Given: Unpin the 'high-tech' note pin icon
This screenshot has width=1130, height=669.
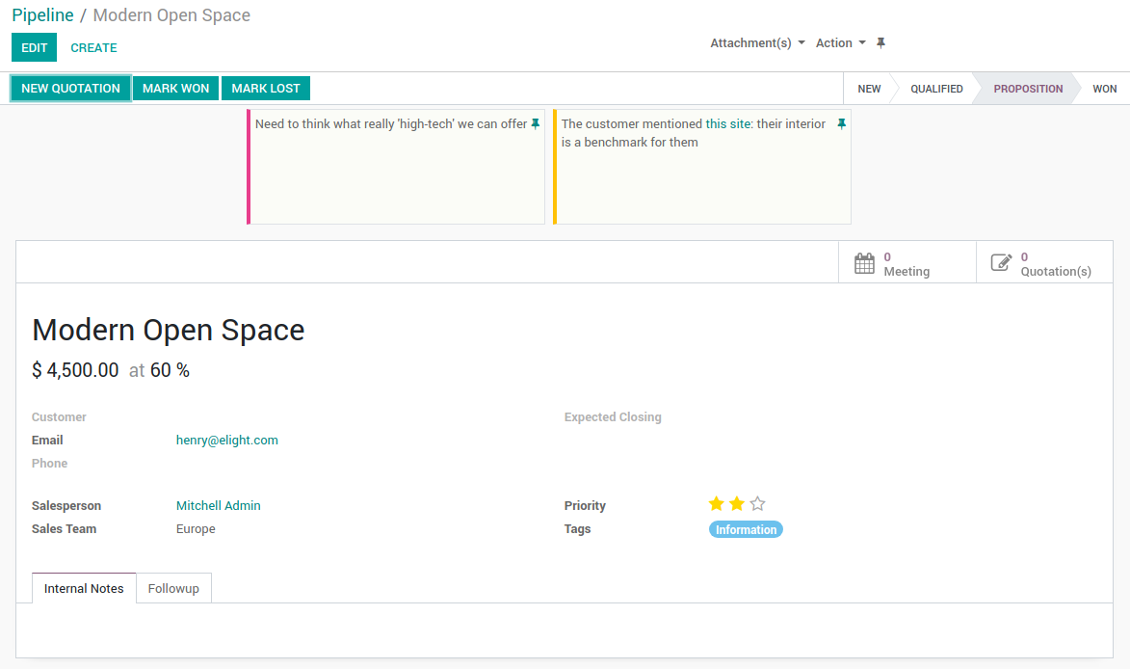Looking at the screenshot, I should click(535, 124).
